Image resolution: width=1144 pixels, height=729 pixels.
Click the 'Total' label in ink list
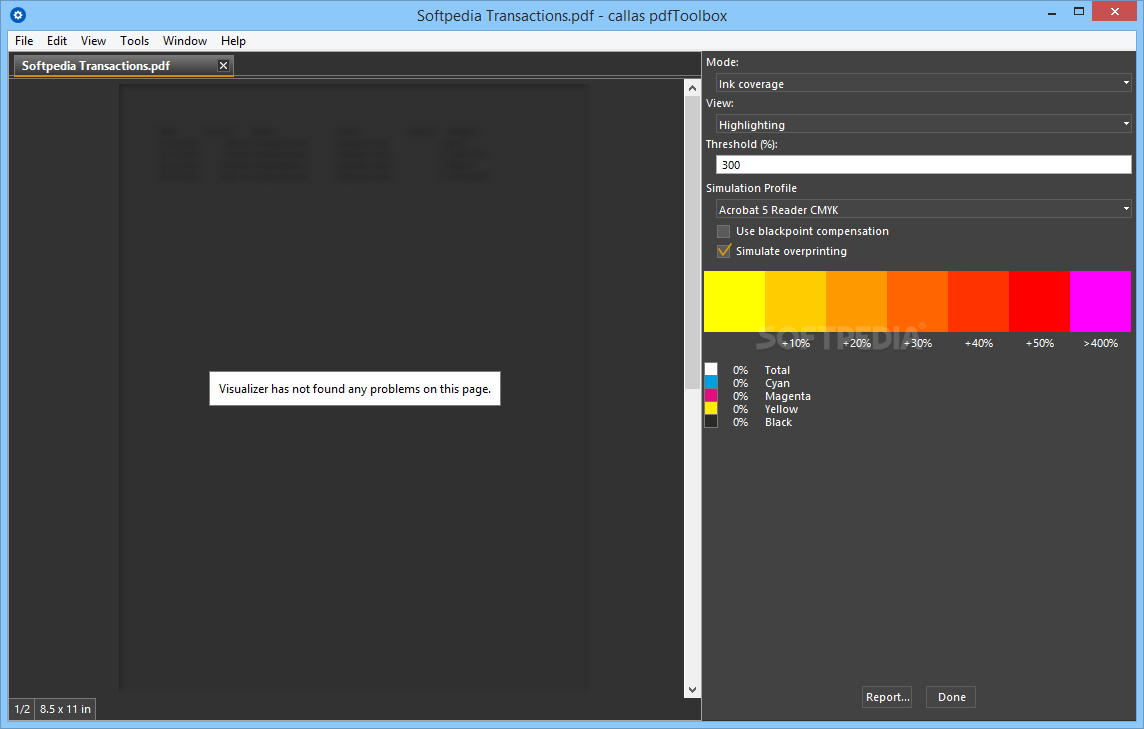tap(777, 370)
